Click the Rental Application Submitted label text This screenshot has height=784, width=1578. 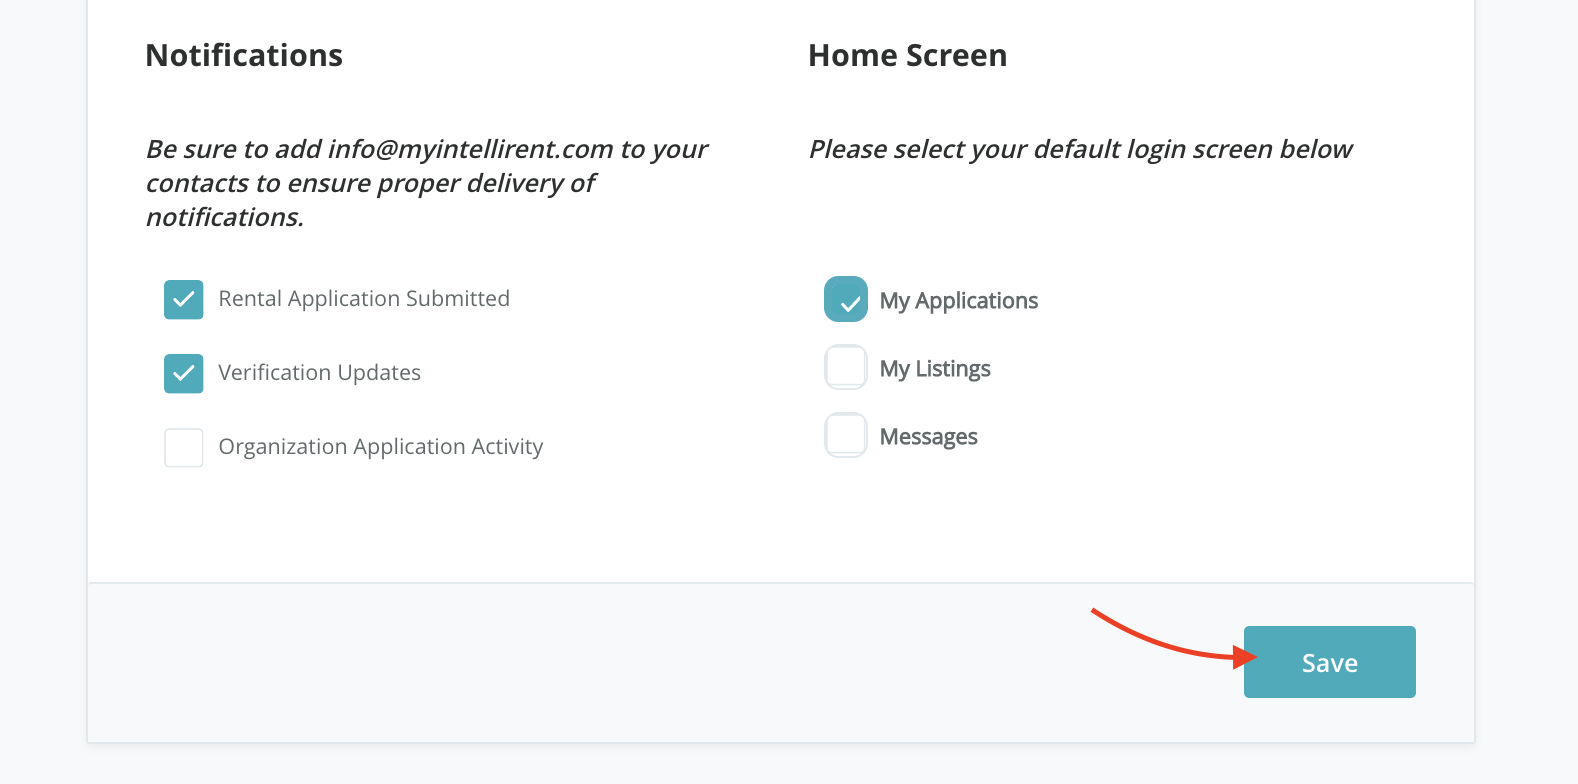click(x=364, y=299)
